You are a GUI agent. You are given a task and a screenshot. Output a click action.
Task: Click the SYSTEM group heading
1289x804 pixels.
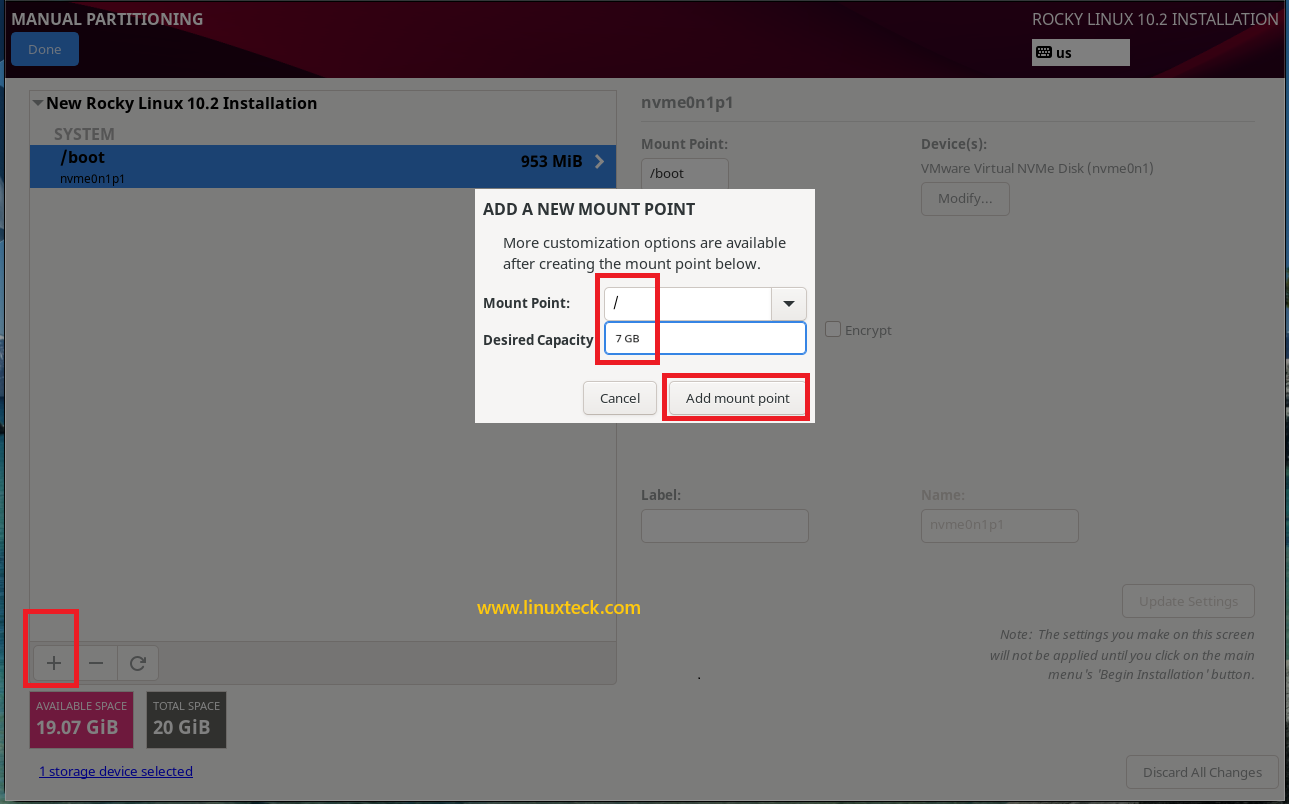point(84,134)
